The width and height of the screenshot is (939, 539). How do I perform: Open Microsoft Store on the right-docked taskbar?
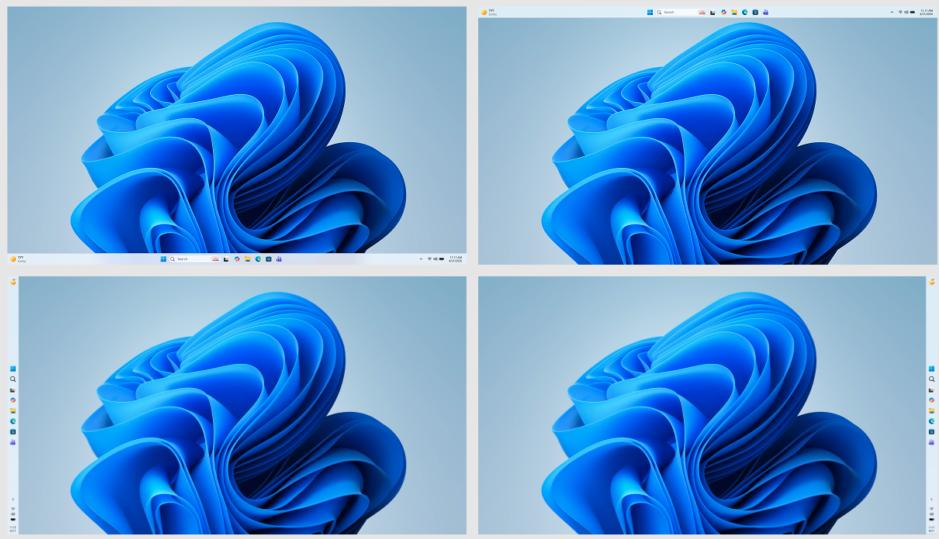932,432
